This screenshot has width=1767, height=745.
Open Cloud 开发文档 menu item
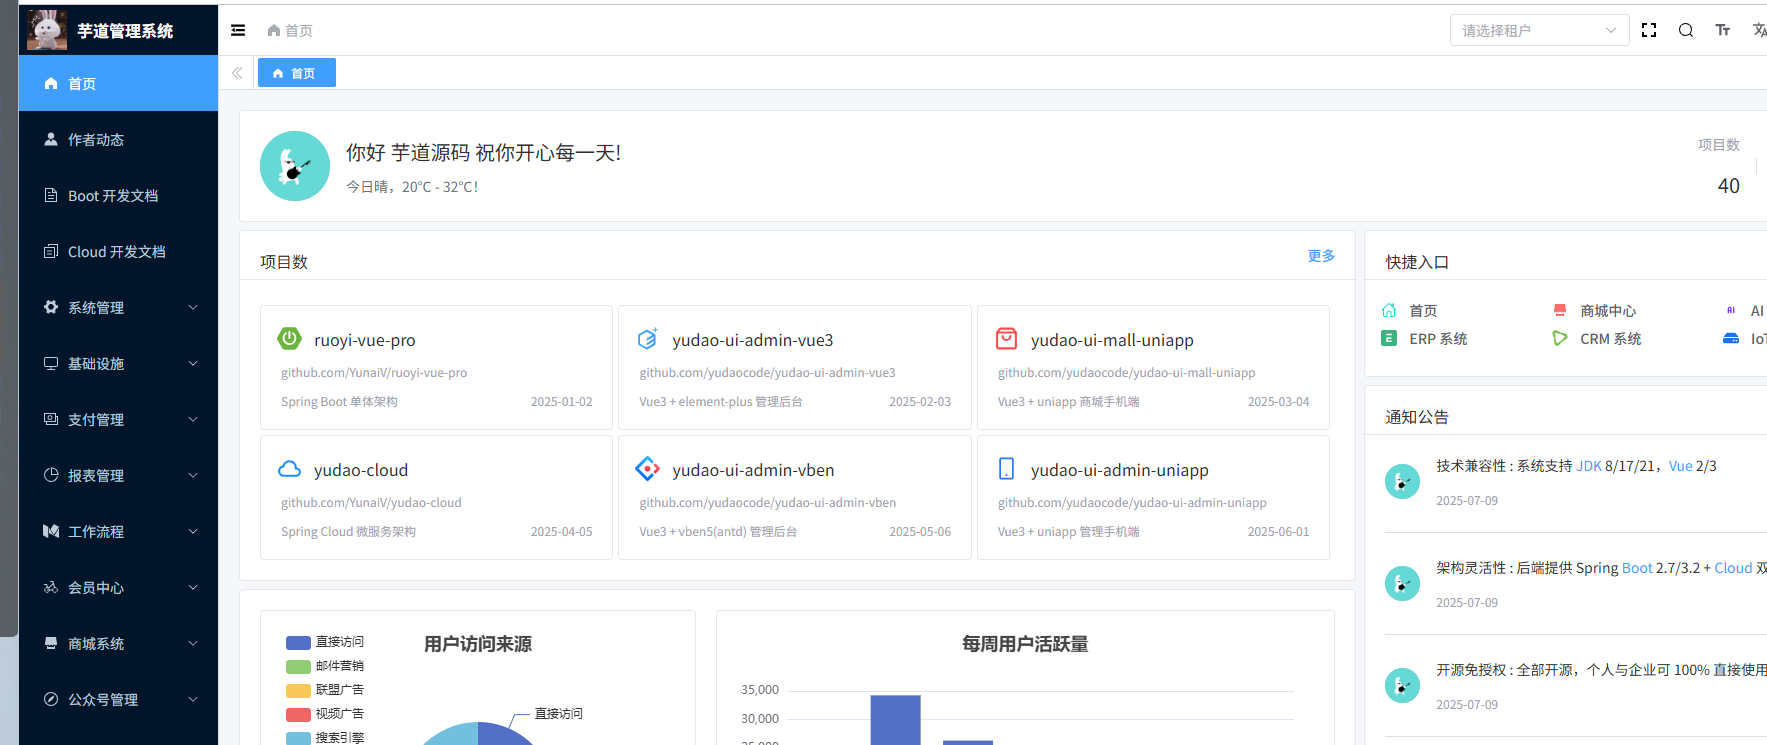click(x=118, y=251)
